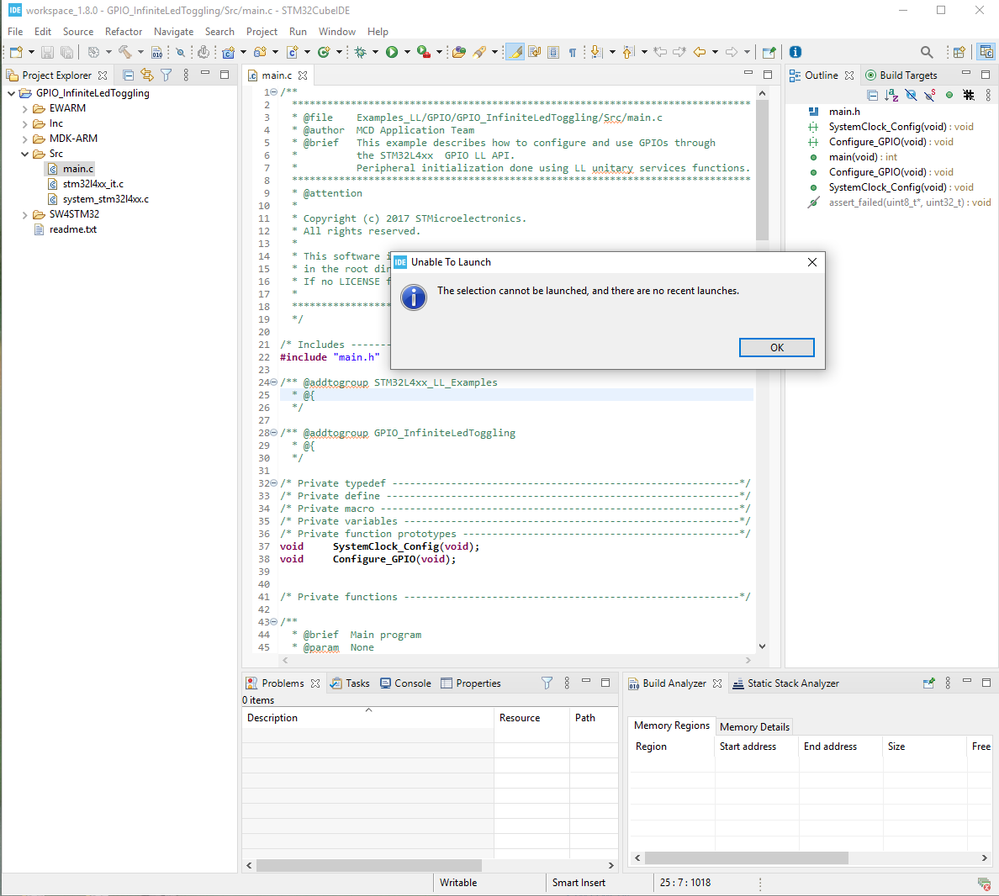
Task: Expand the SW4STM32 folder
Action: 25,215
